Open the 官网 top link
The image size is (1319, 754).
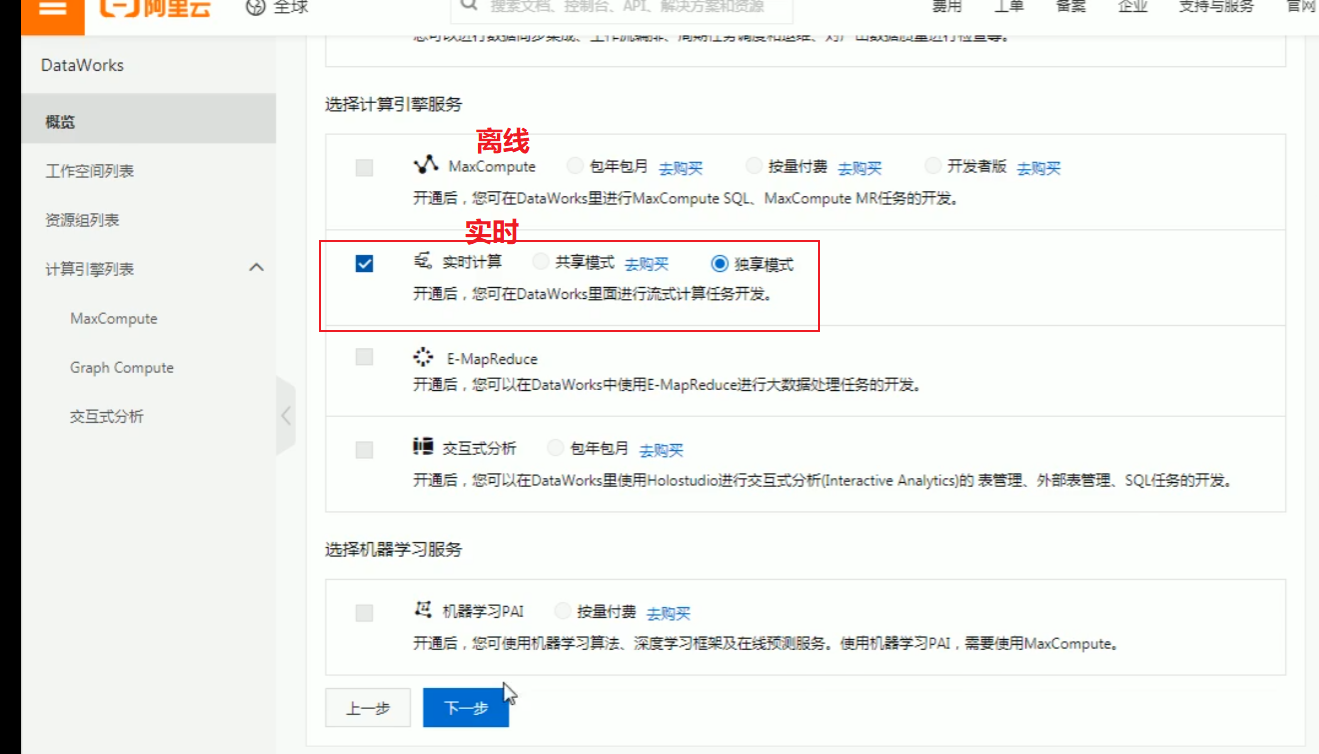[1301, 6]
